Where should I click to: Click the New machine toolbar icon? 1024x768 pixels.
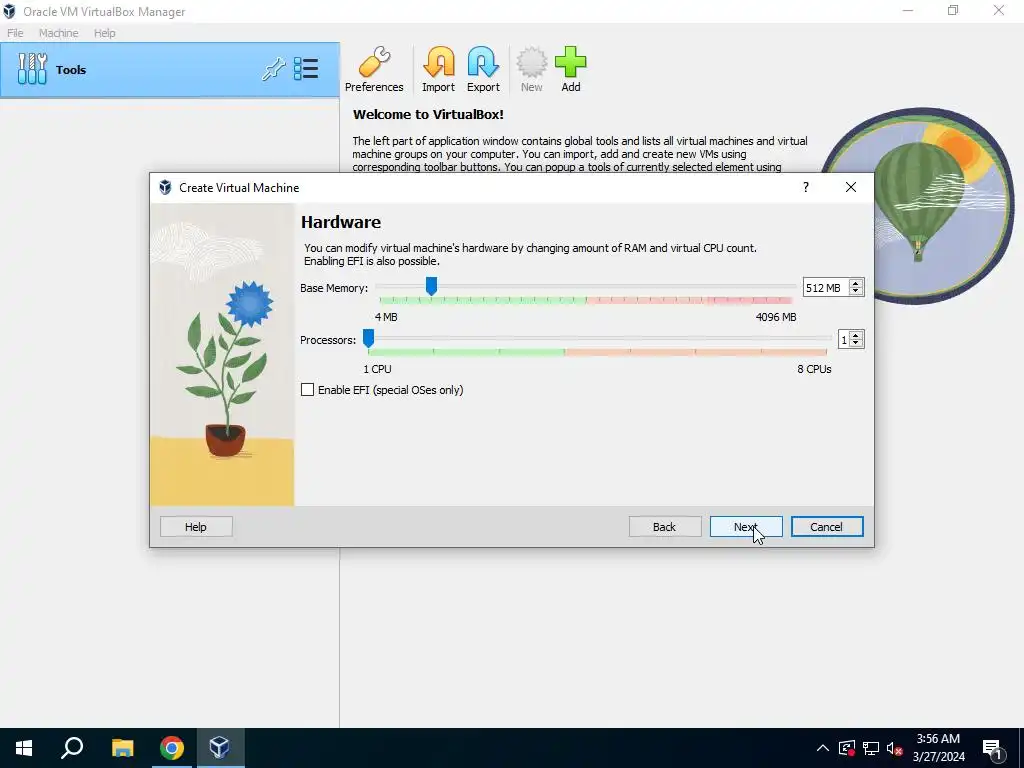click(x=532, y=69)
